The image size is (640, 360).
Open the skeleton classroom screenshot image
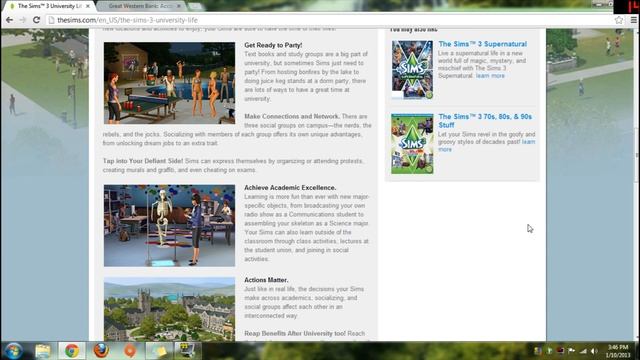[169, 226]
